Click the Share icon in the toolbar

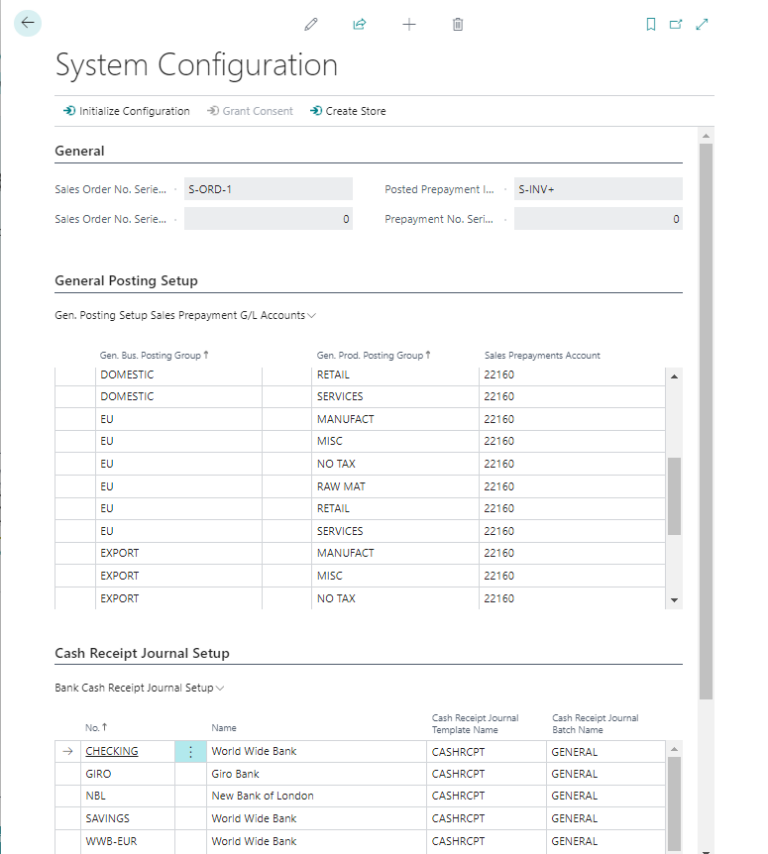pos(359,24)
